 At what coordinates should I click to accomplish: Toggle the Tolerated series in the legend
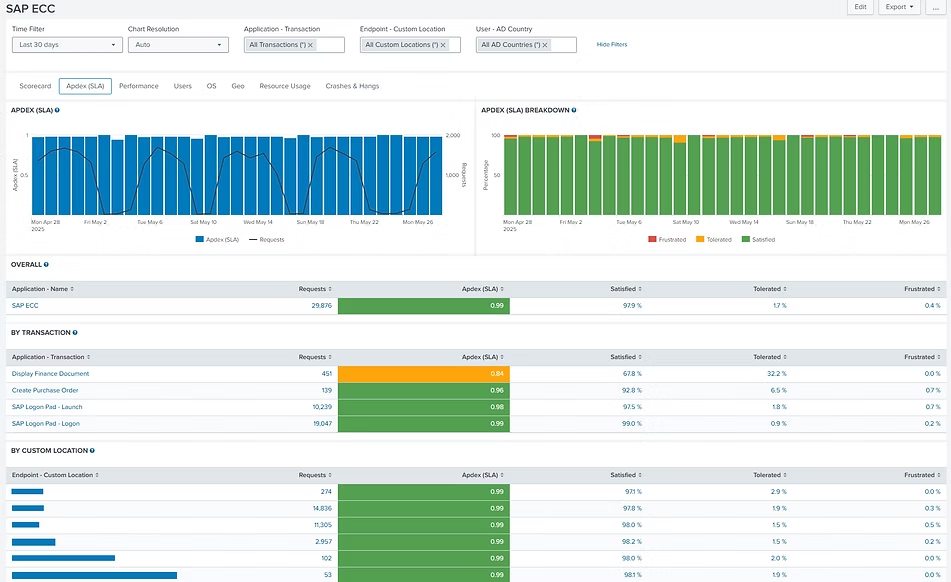714,240
